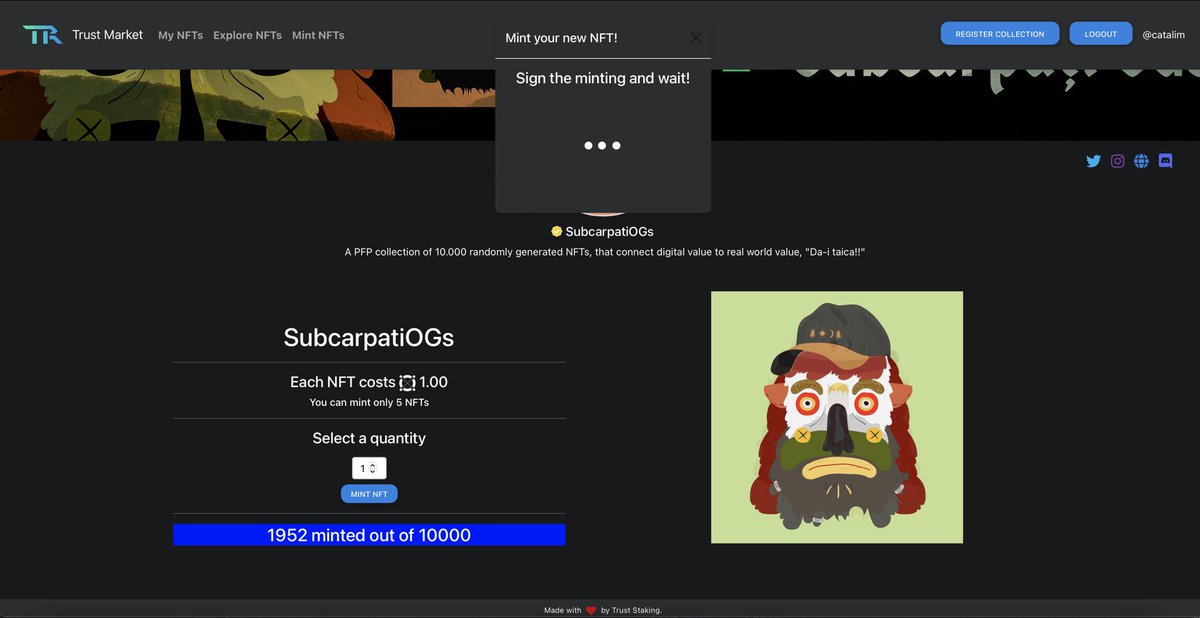Click the large SubcarpatiOGs heading
1200x618 pixels.
[x=369, y=337]
